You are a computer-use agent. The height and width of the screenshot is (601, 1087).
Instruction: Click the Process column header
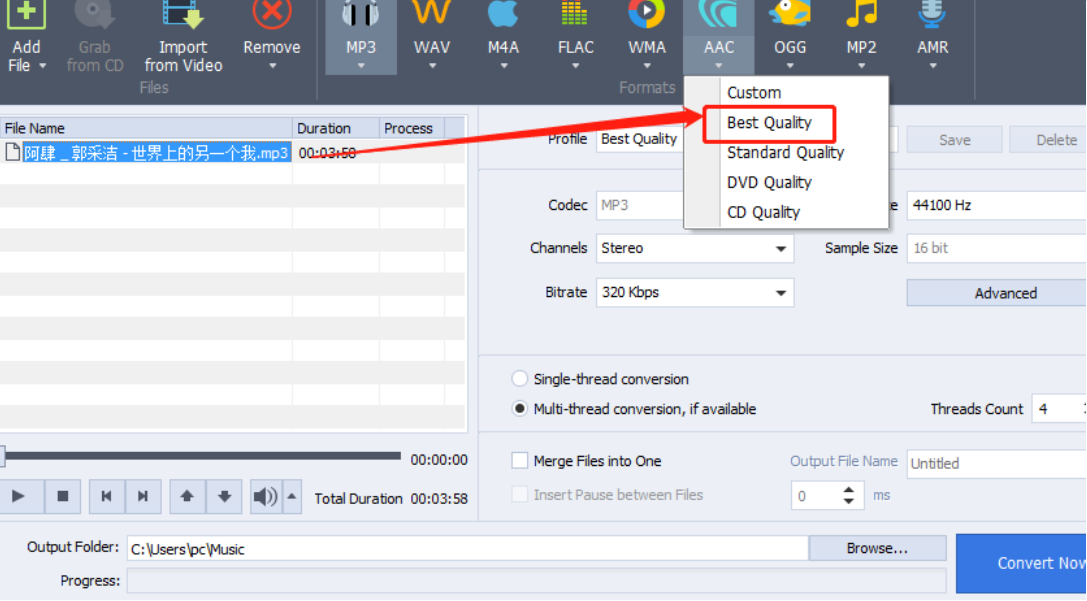point(412,128)
